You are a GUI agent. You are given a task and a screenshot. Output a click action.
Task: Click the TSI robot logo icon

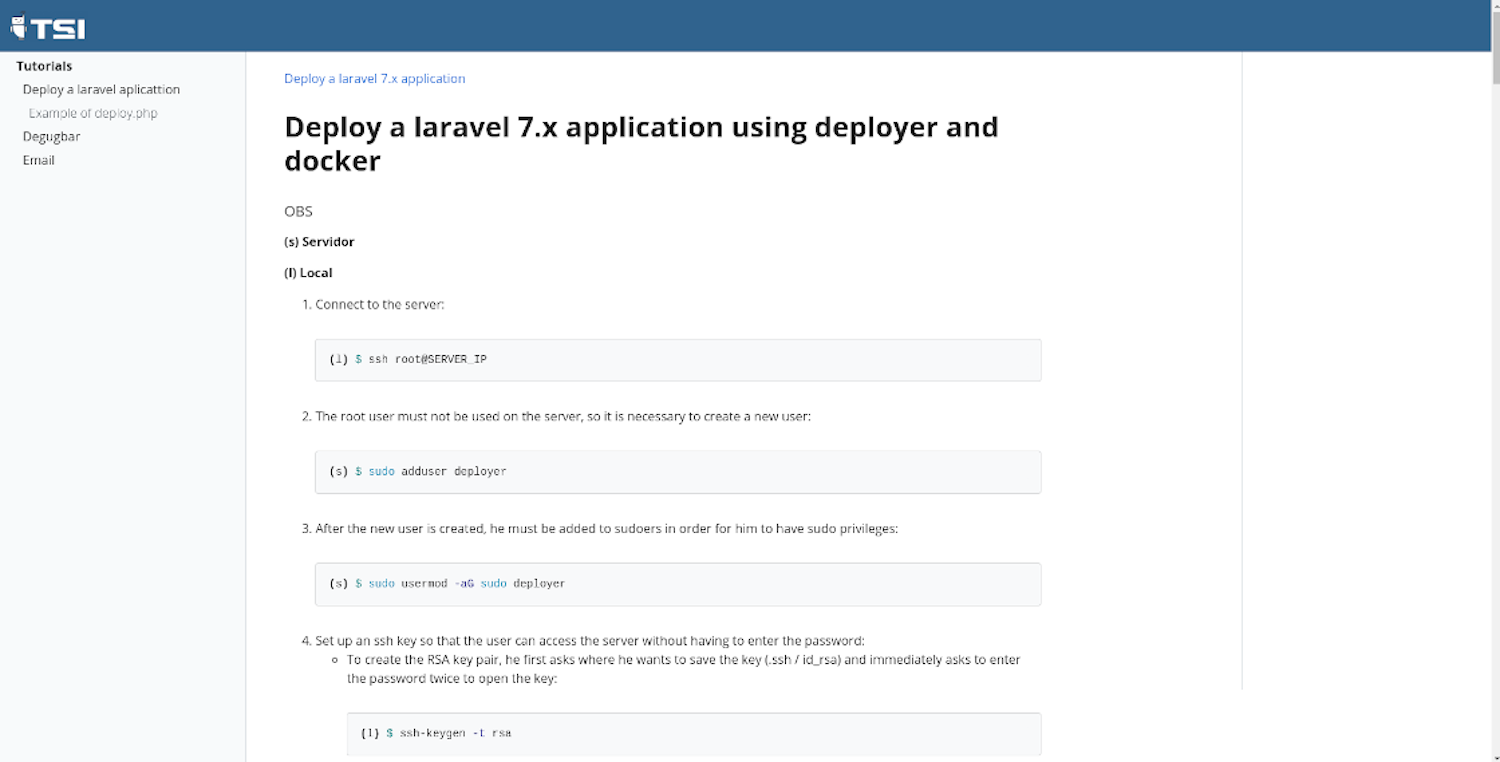(17, 26)
